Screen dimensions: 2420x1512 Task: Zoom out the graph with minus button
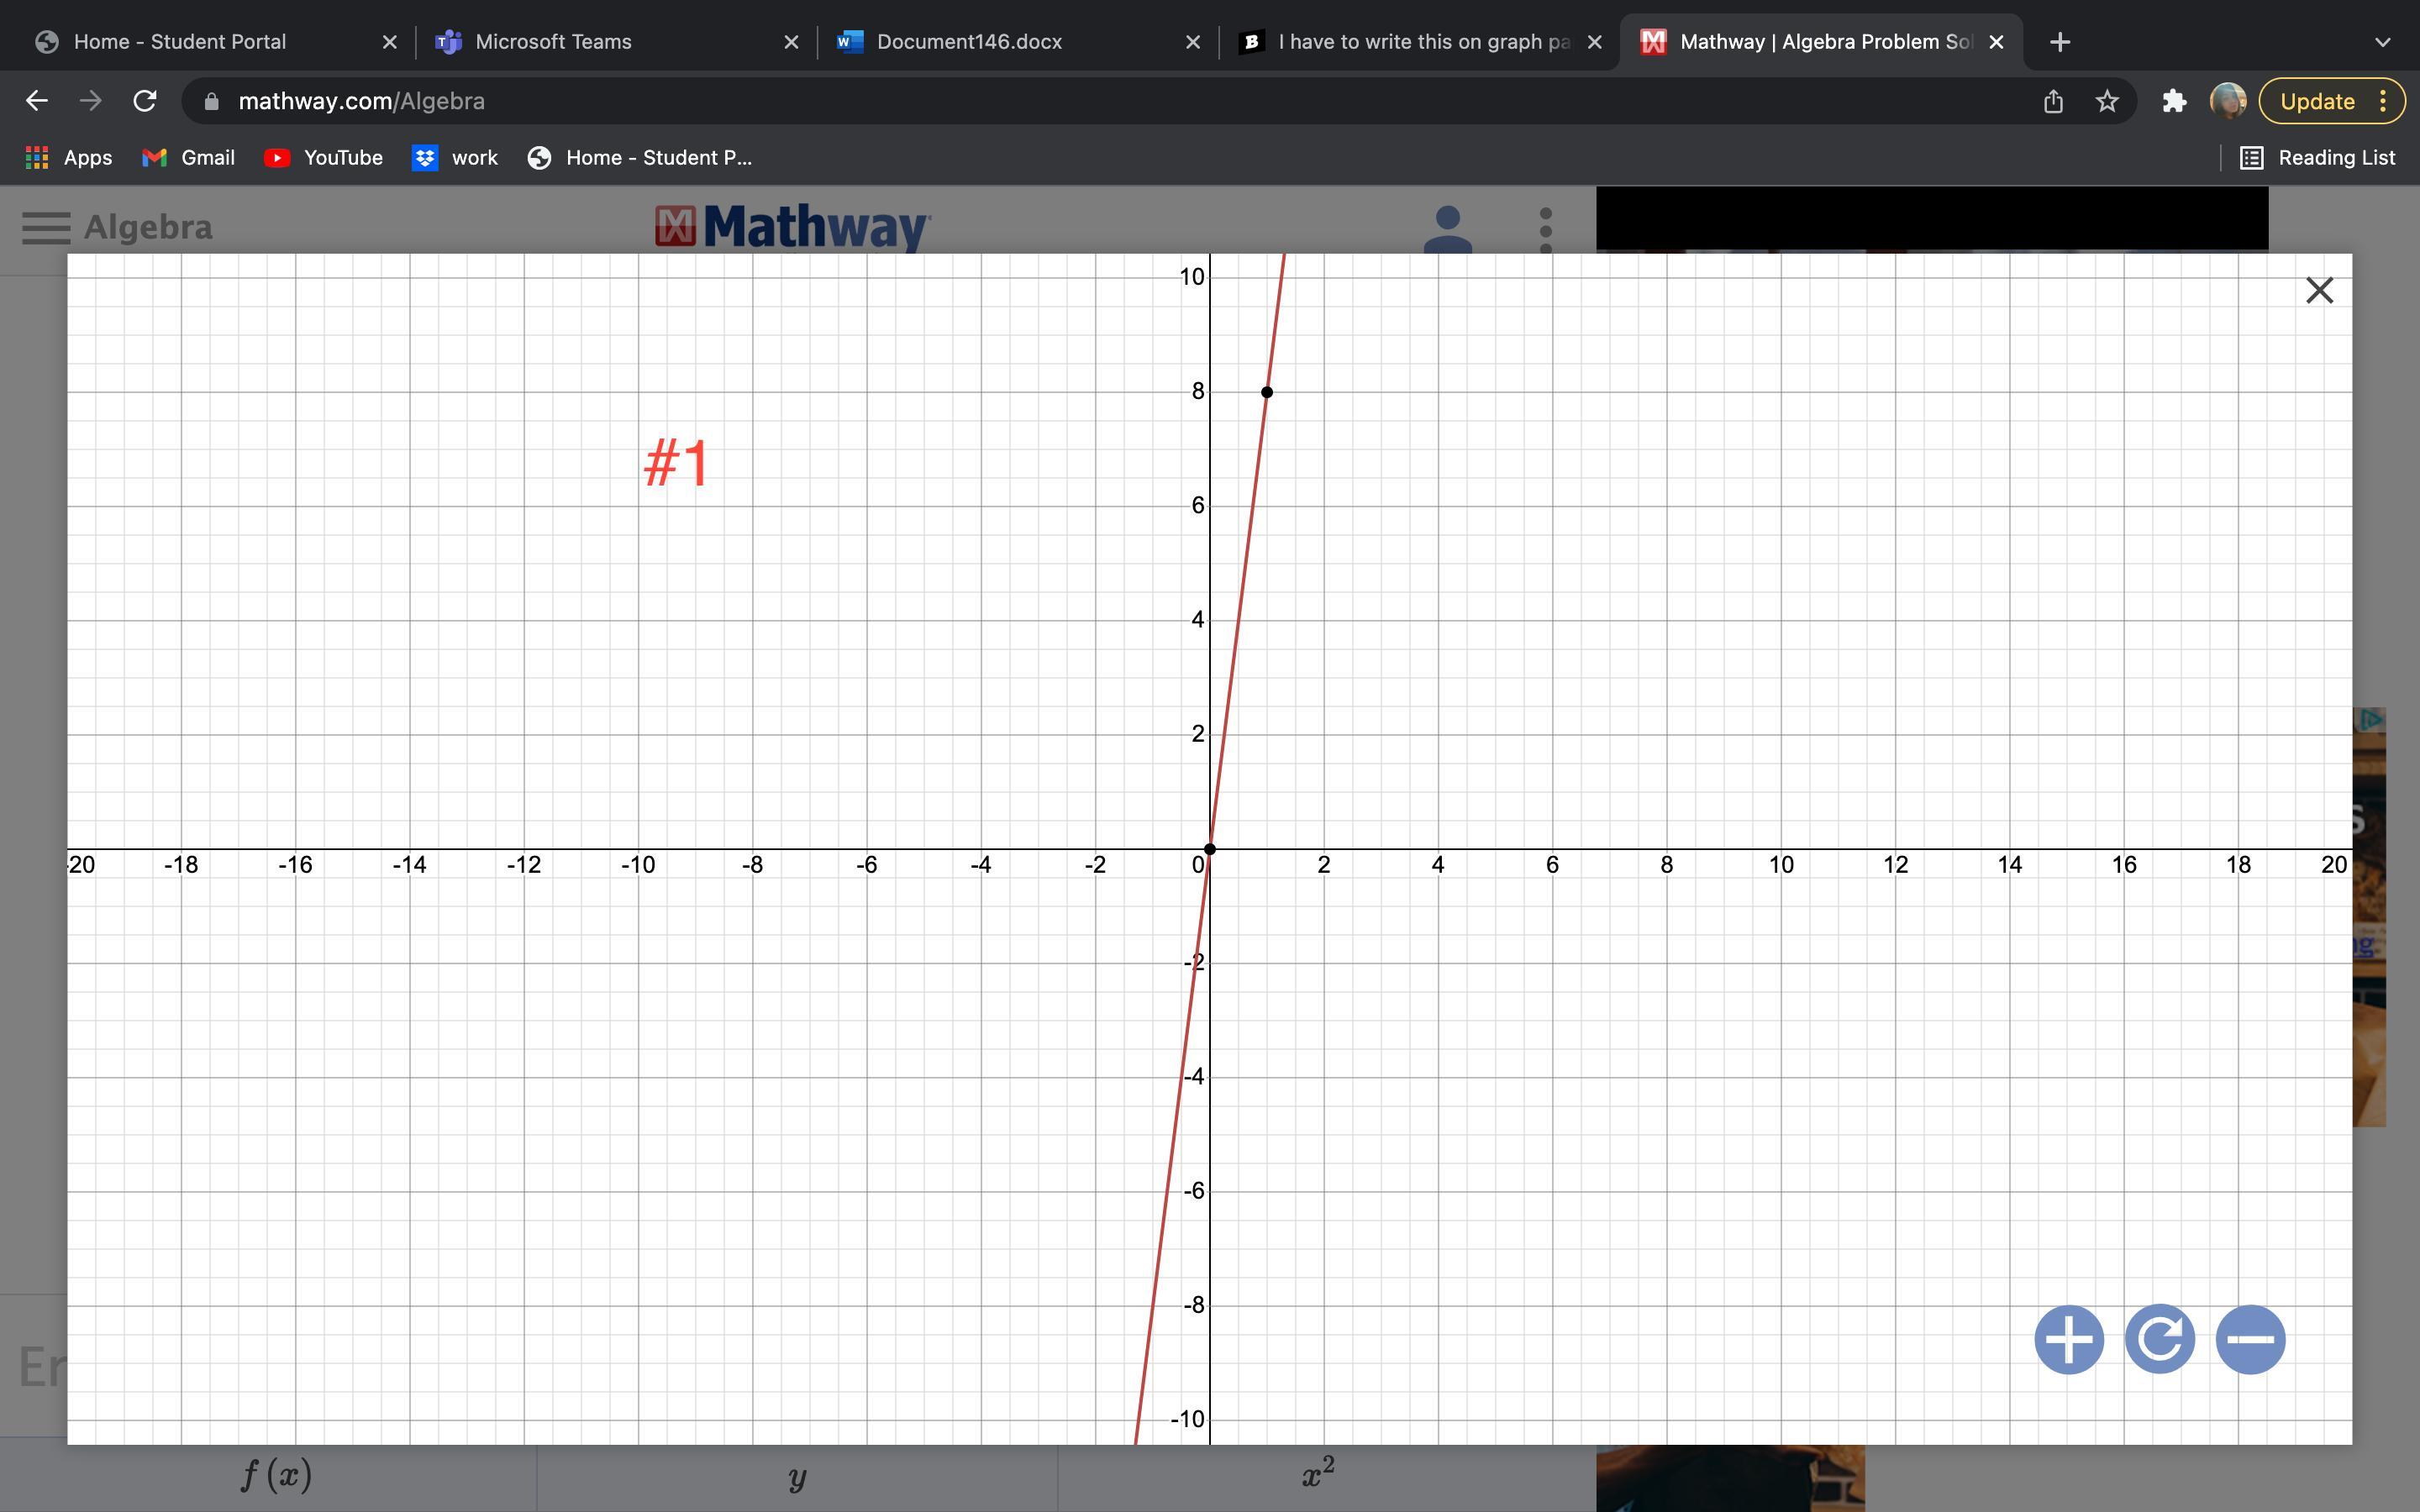pyautogui.click(x=2250, y=1339)
